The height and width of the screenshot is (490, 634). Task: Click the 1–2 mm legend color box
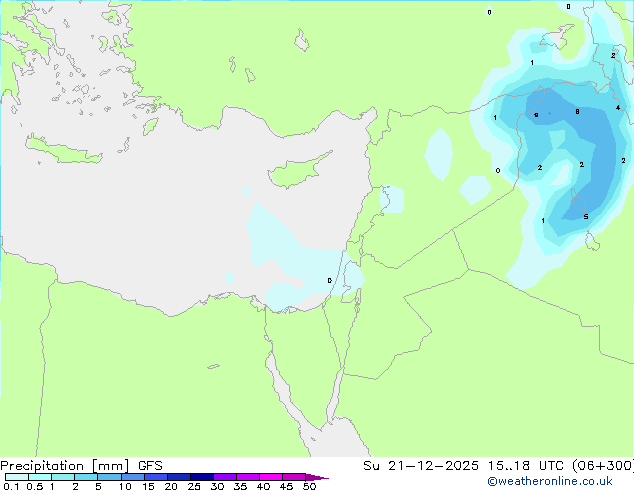pos(63,477)
